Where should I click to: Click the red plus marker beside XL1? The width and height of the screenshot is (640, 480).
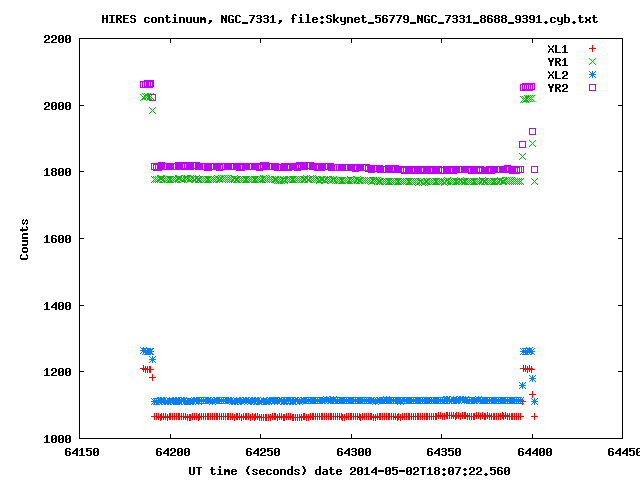click(592, 49)
